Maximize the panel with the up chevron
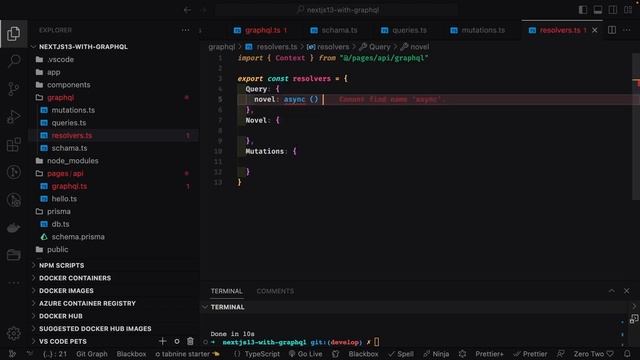This screenshot has width=640, height=360. pyautogui.click(x=611, y=291)
